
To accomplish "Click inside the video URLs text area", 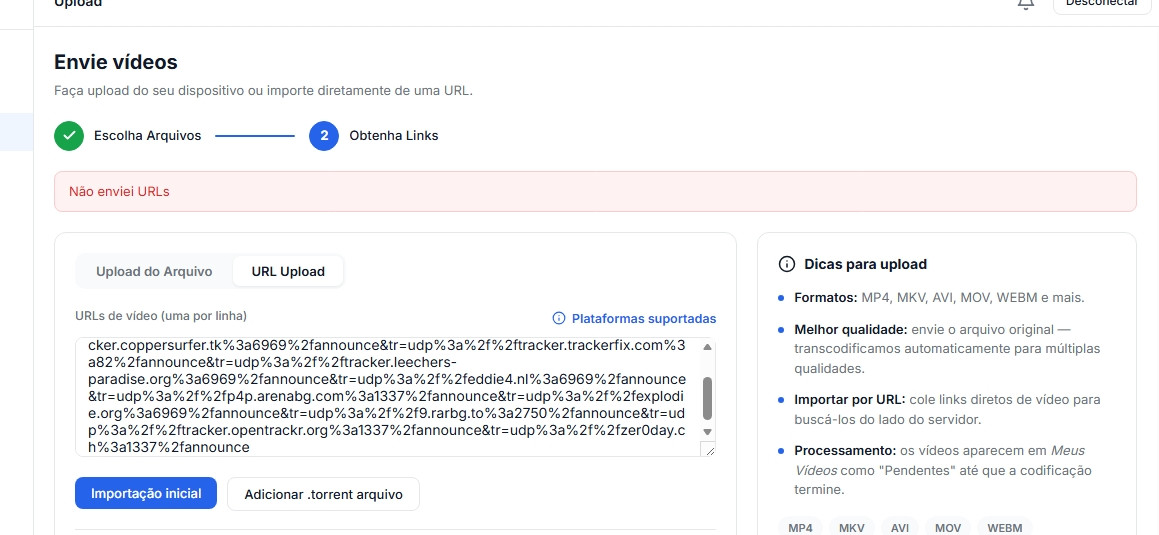I will (x=388, y=397).
